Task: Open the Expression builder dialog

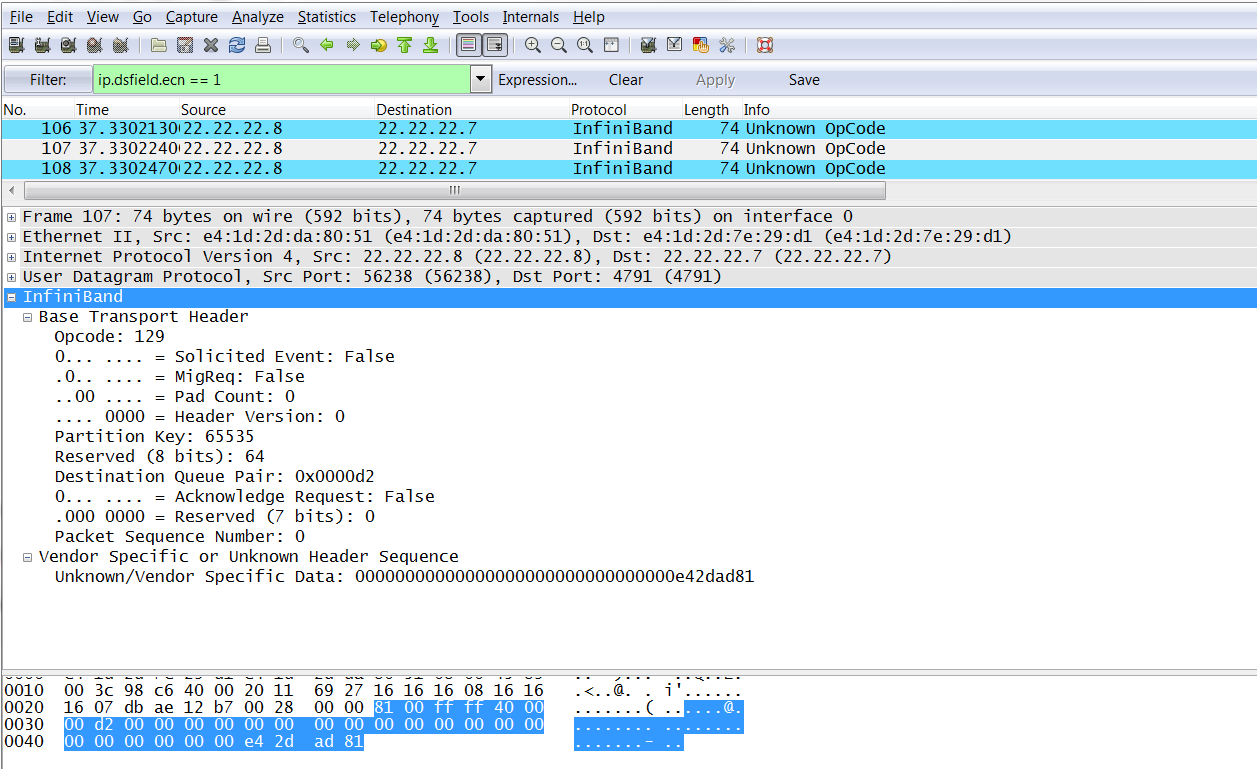Action: (538, 79)
